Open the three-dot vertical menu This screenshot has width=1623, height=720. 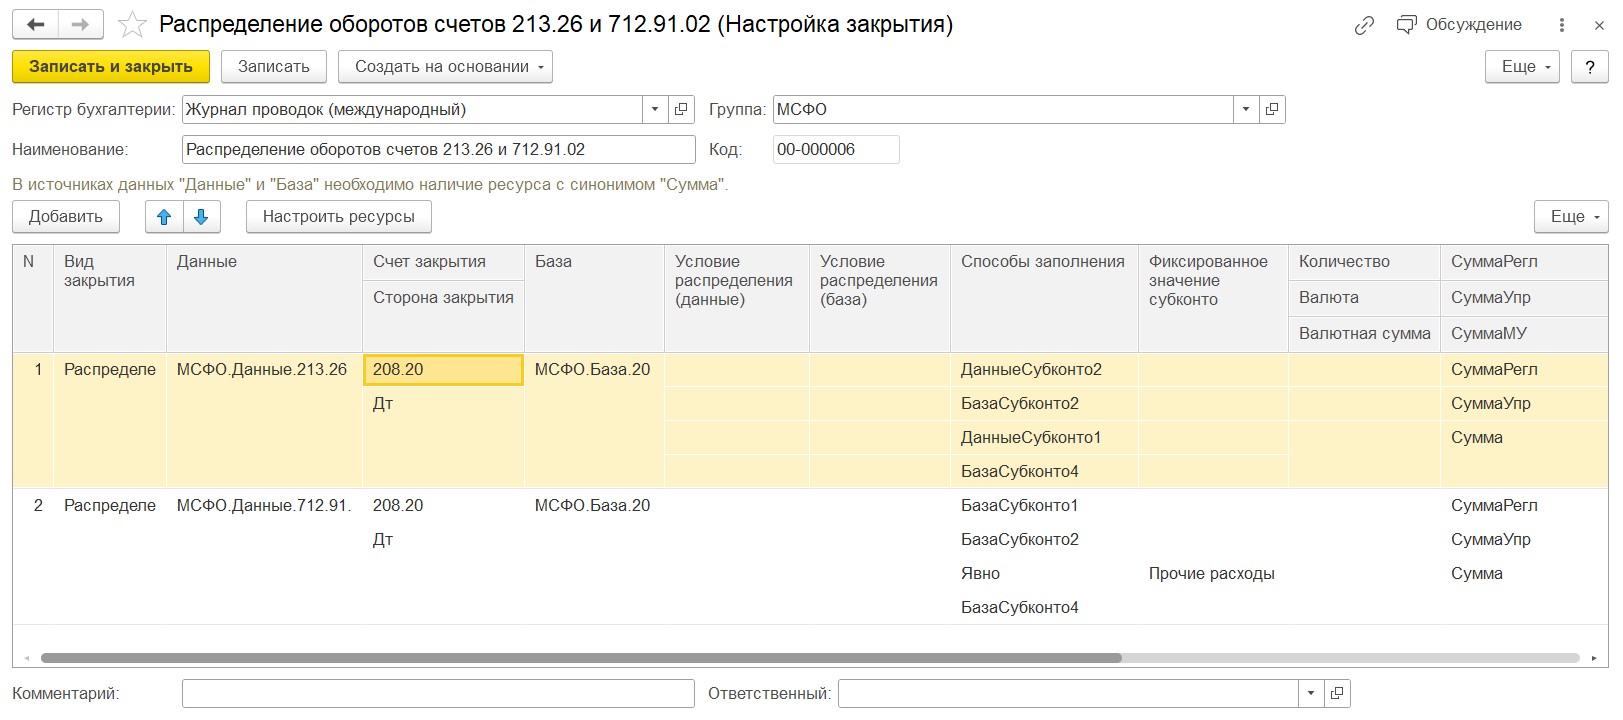[x=1562, y=25]
